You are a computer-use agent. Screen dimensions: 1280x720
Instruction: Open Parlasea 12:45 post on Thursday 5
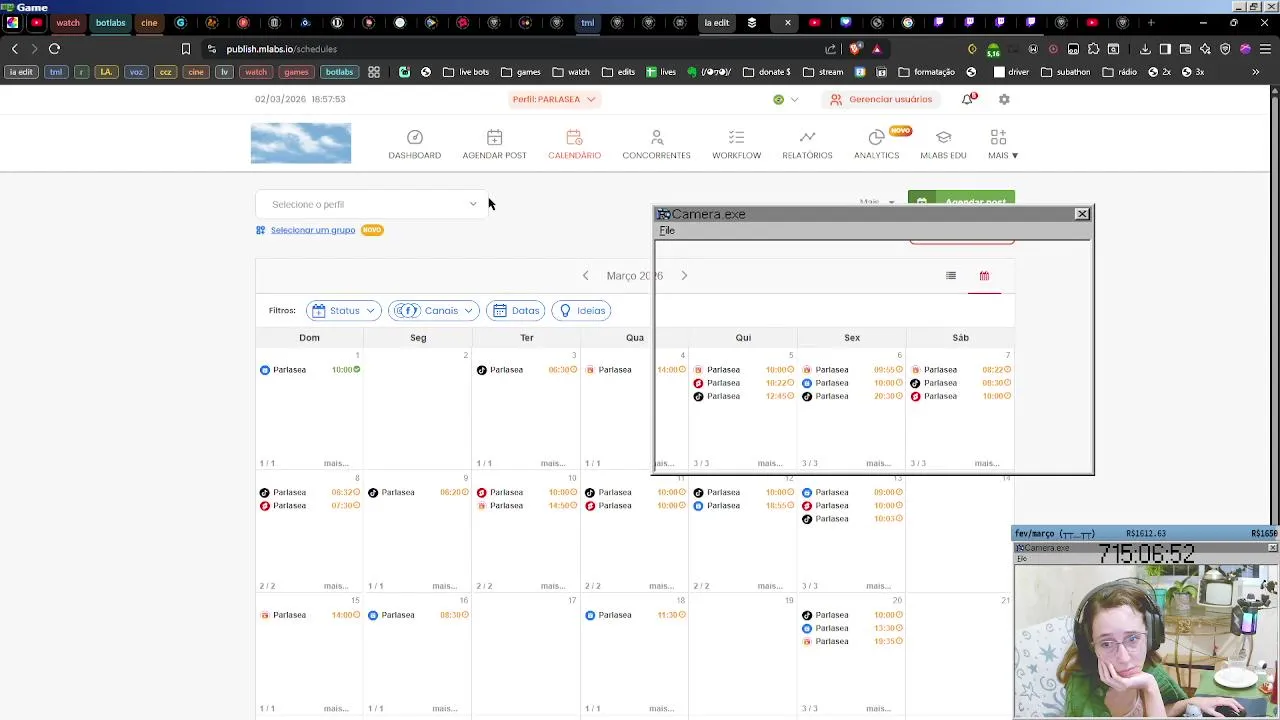click(x=744, y=396)
